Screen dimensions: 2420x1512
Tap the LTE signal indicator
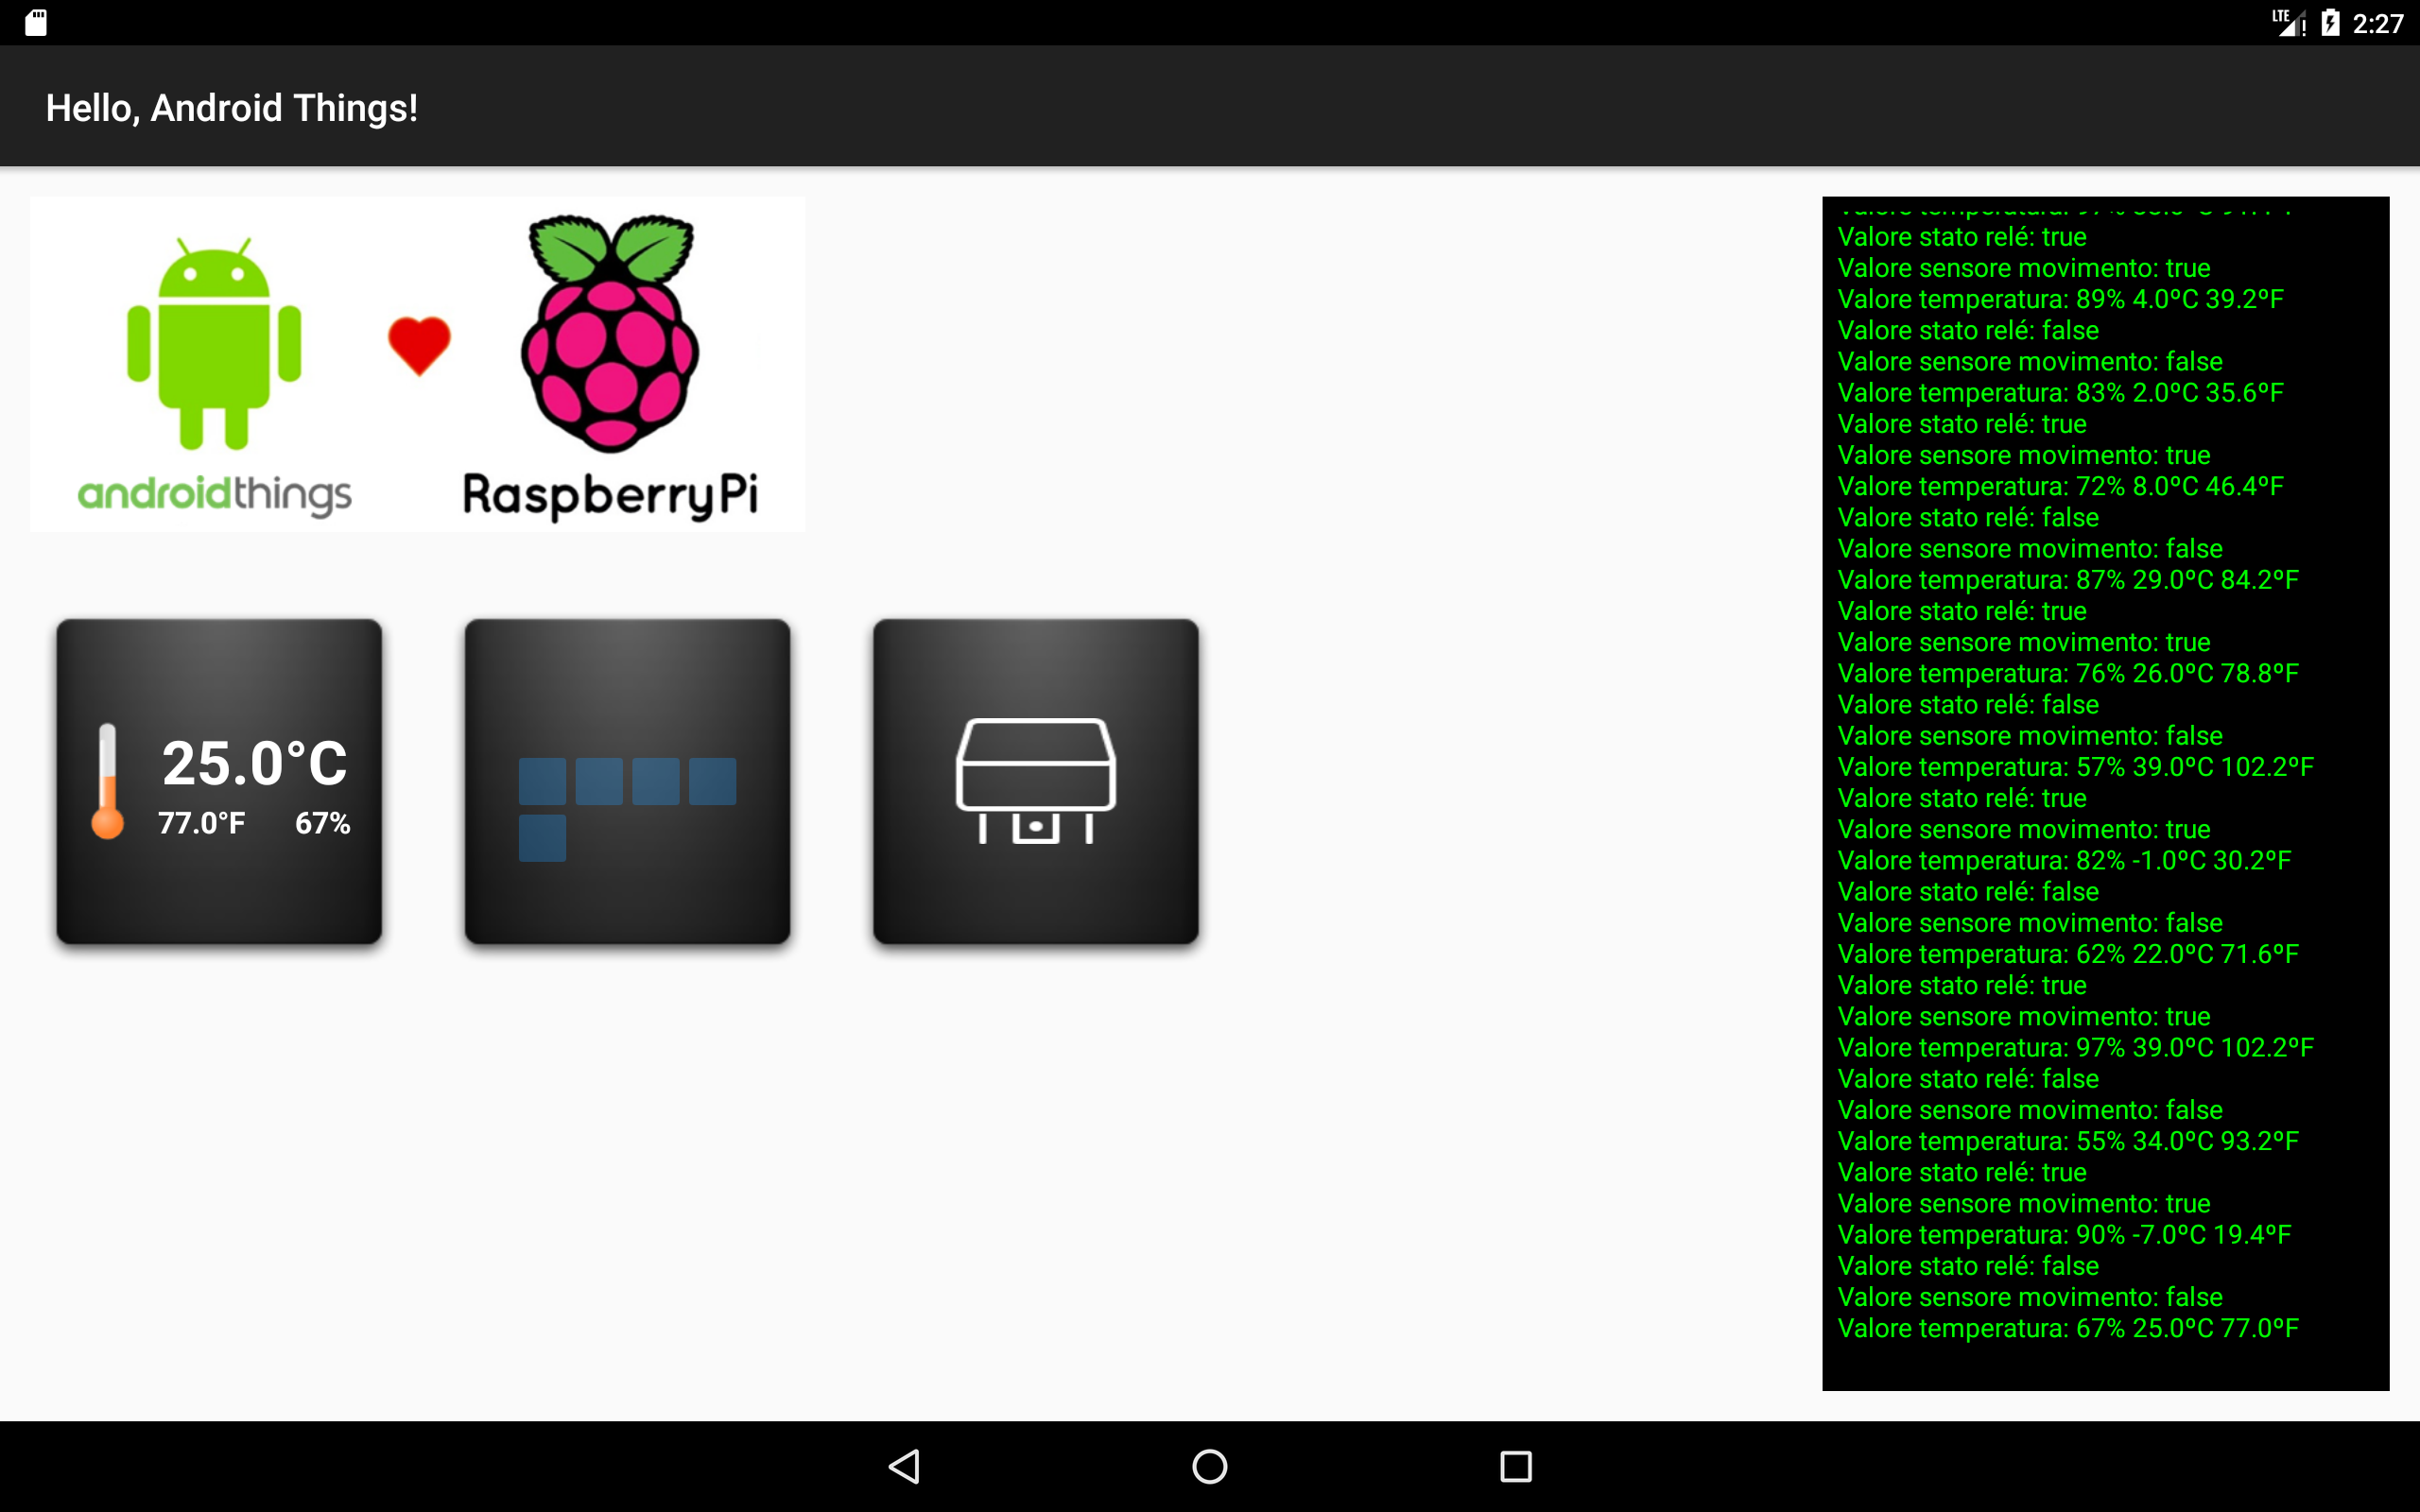pos(2288,23)
